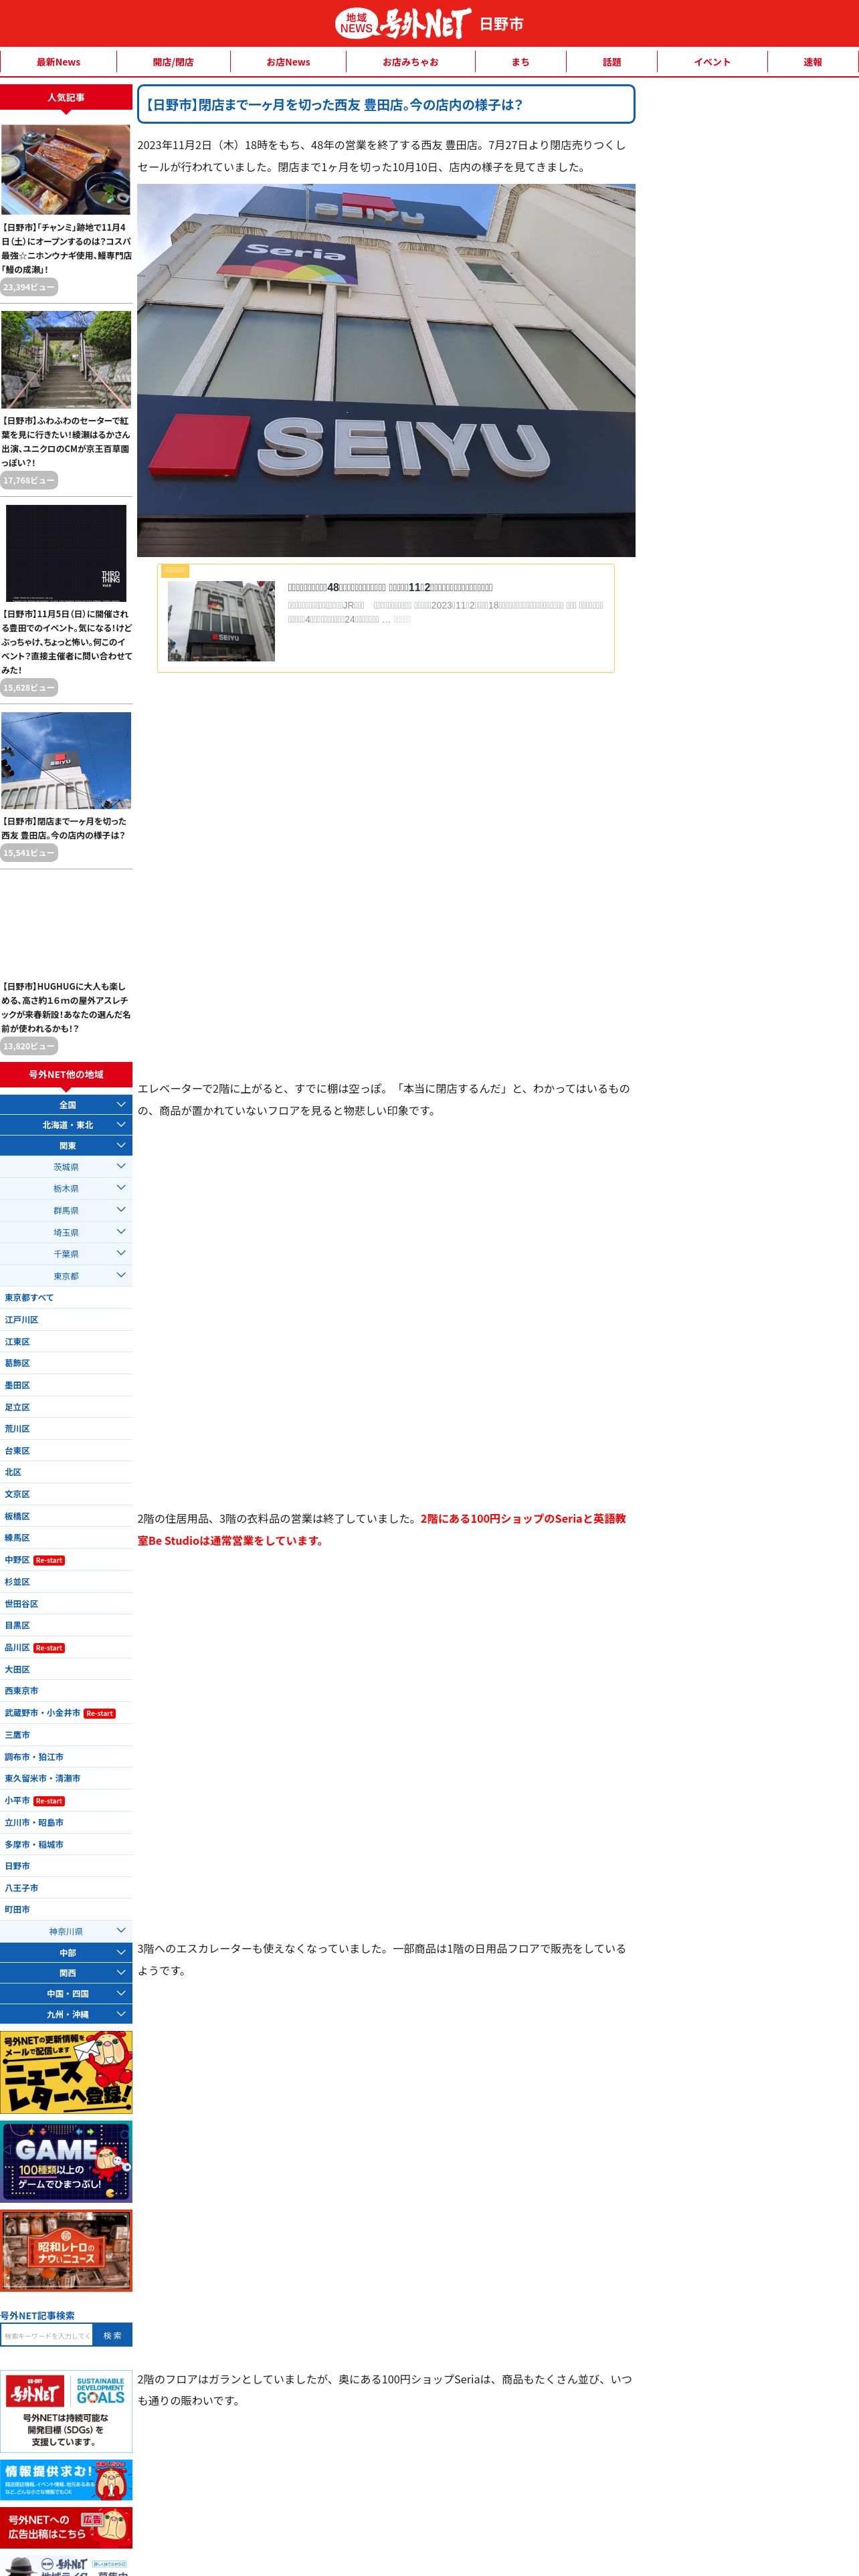The width and height of the screenshot is (859, 2576).
Task: Open the 開店/閉店 menu tab
Action: [173, 62]
